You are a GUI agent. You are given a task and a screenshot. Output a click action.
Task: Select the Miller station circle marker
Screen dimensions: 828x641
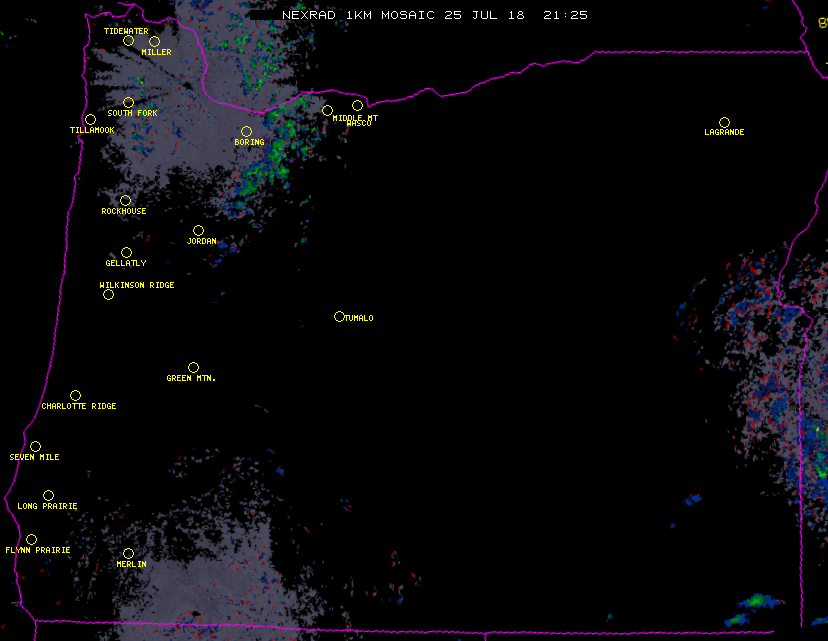click(x=154, y=41)
